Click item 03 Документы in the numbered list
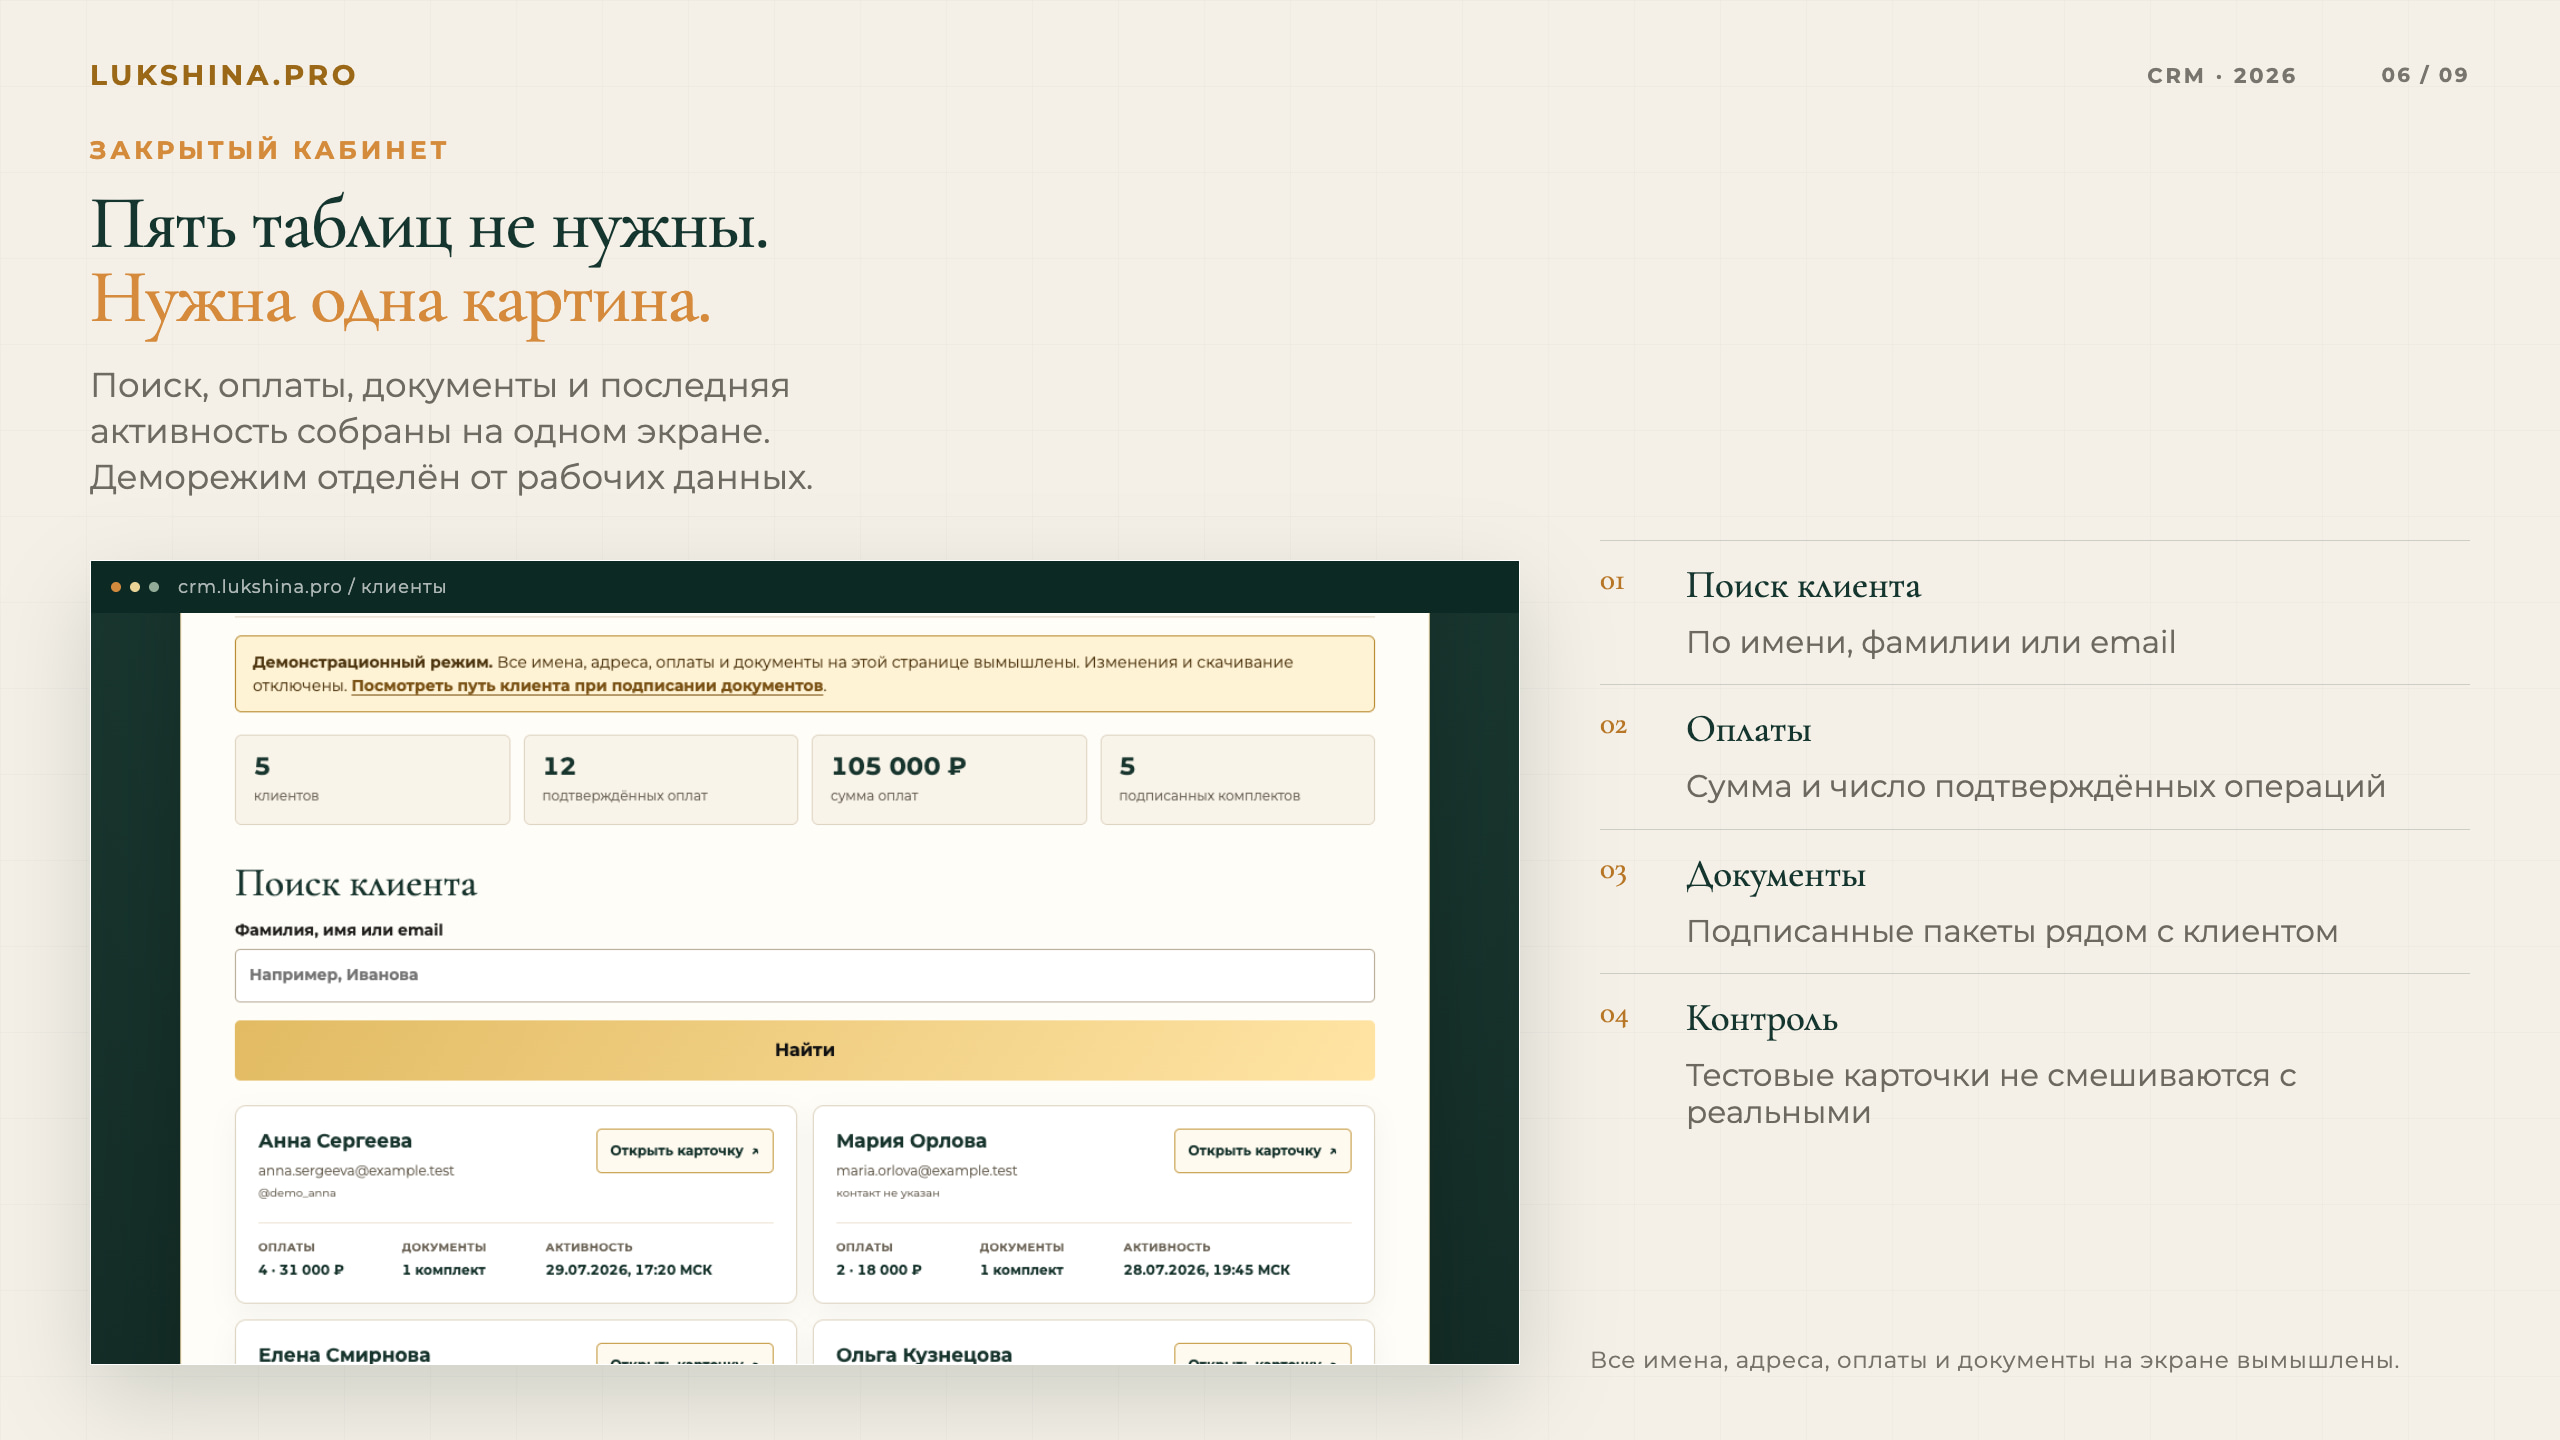The height and width of the screenshot is (1440, 2560). coord(1775,875)
